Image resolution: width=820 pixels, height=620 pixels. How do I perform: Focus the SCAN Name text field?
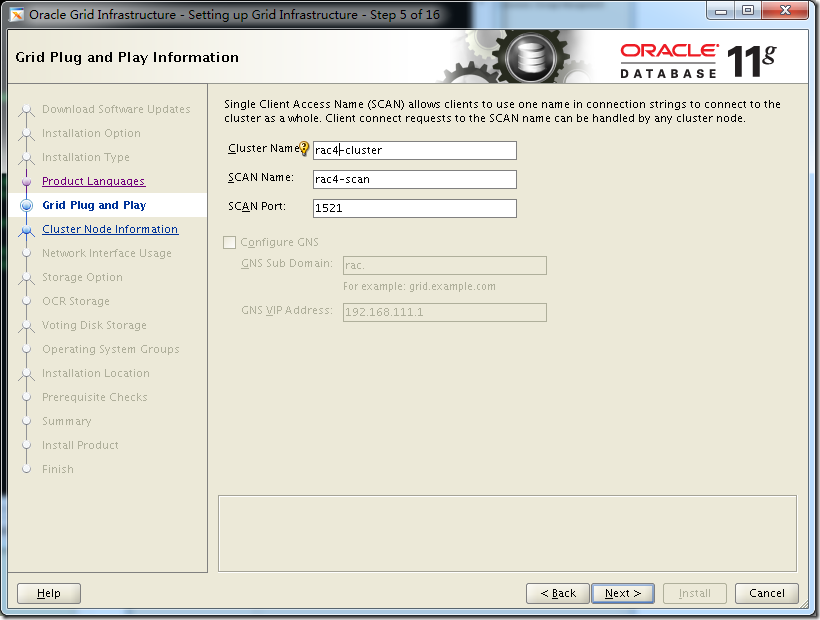tap(415, 179)
